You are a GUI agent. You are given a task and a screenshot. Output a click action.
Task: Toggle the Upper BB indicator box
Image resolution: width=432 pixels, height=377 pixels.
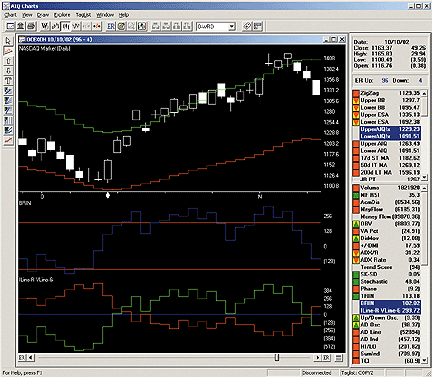(x=356, y=101)
